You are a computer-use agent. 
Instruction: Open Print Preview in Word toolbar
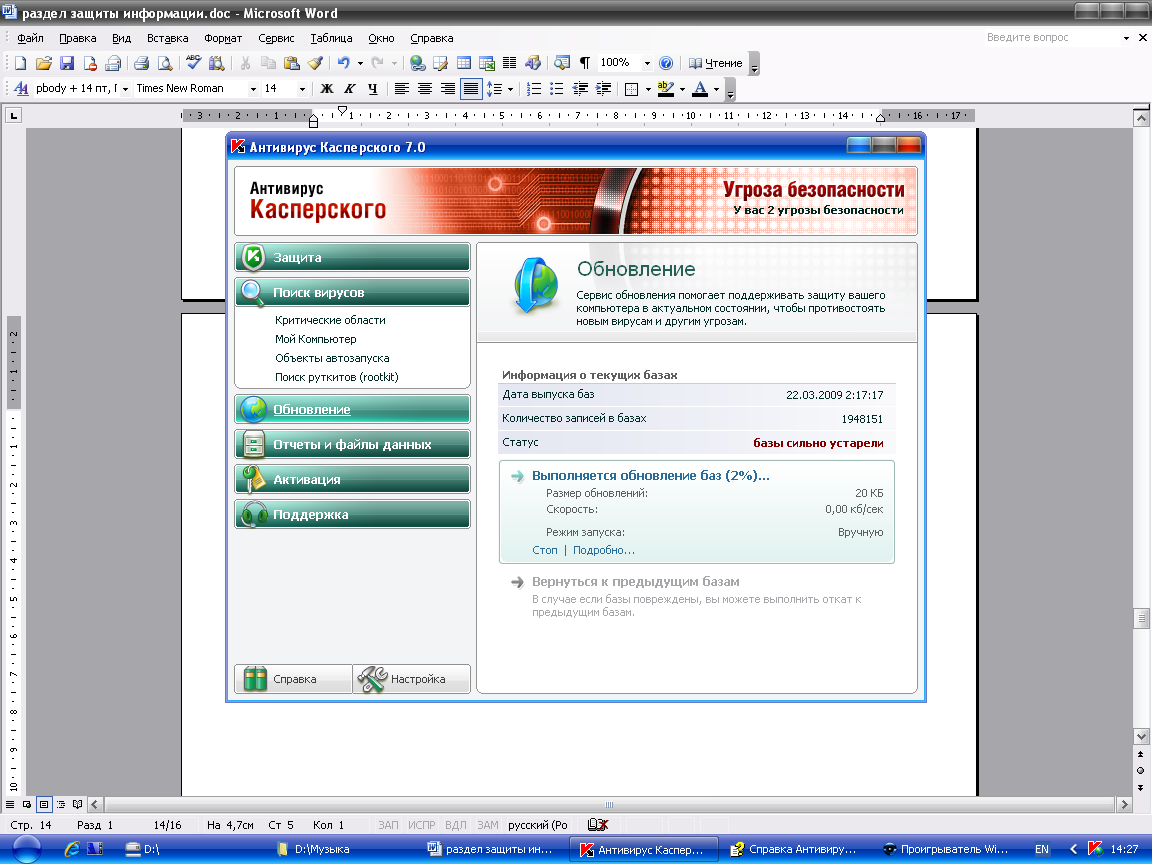[x=165, y=63]
